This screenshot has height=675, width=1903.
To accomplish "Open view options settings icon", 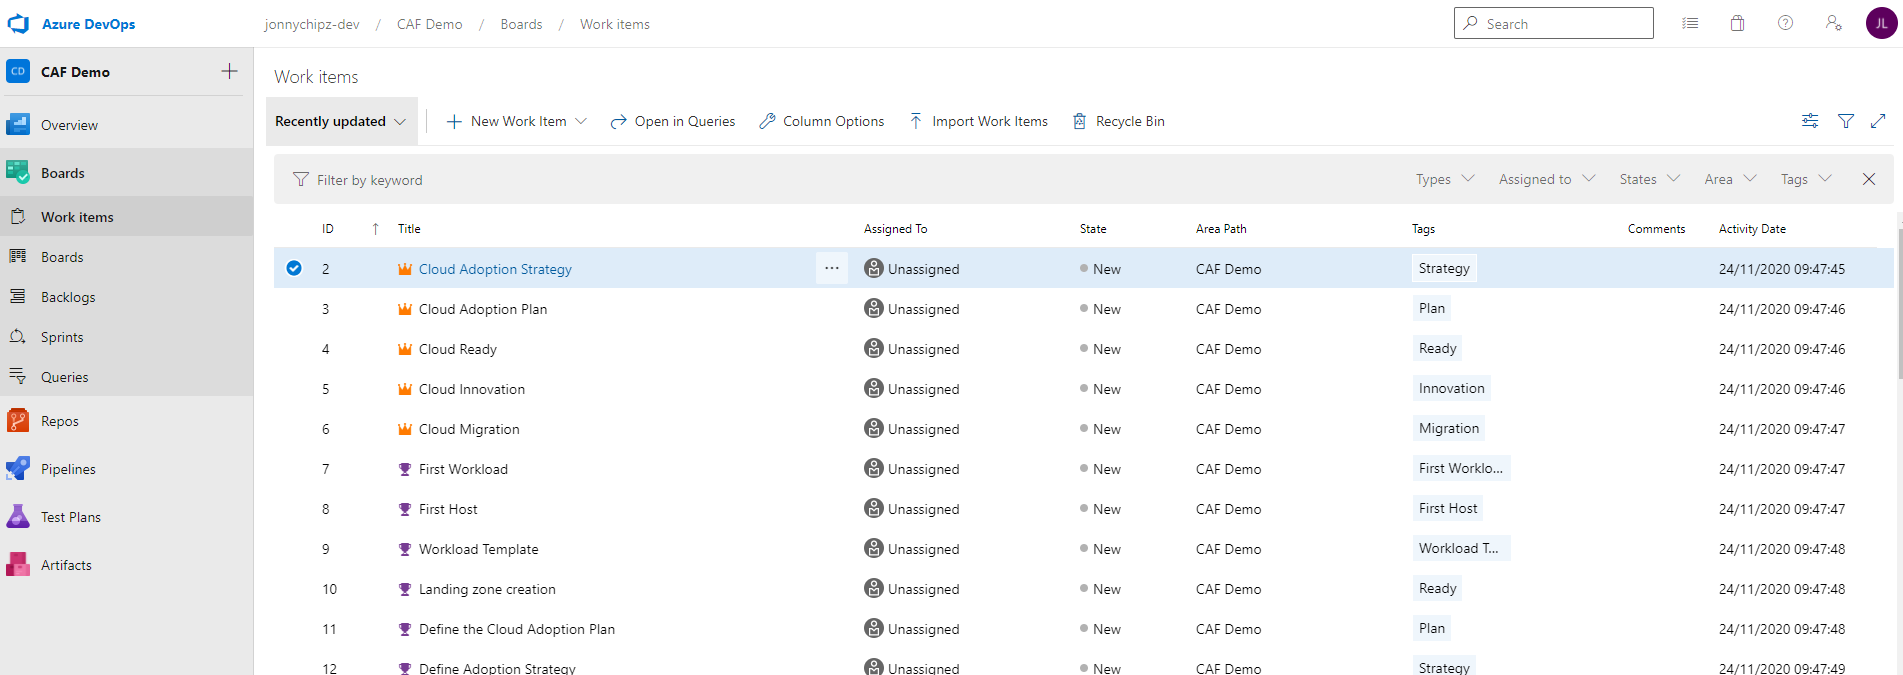I will (1810, 121).
